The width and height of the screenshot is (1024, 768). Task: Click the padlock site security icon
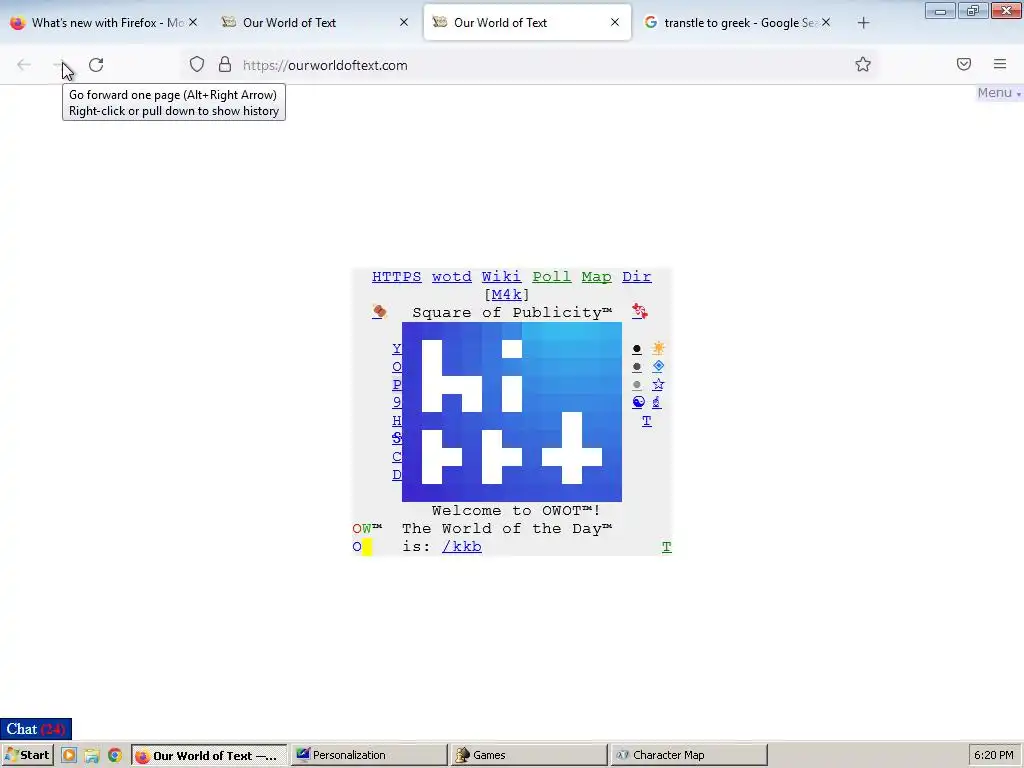pyautogui.click(x=225, y=65)
